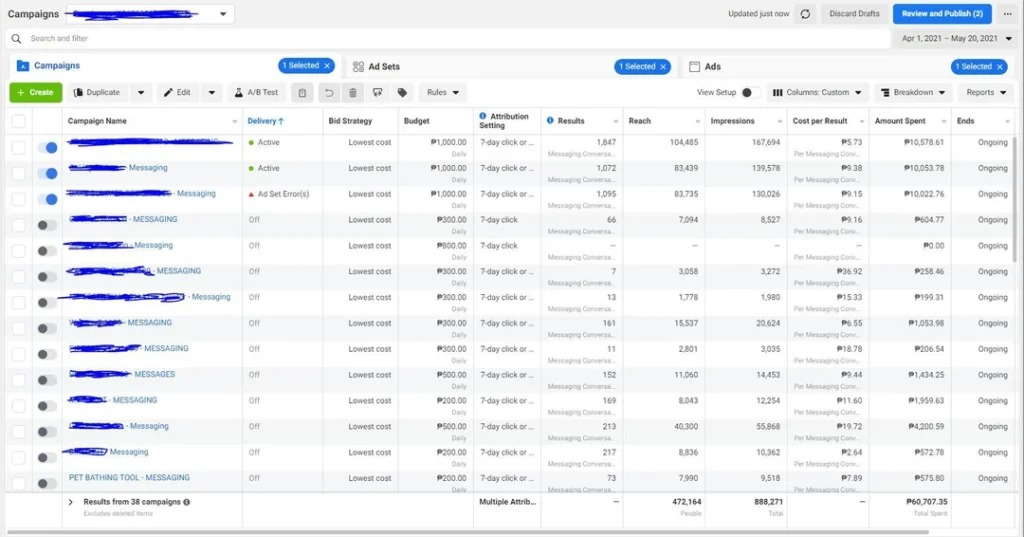This screenshot has height=537, width=1024.
Task: Click the preview share icon in toolbar
Action: 377,93
